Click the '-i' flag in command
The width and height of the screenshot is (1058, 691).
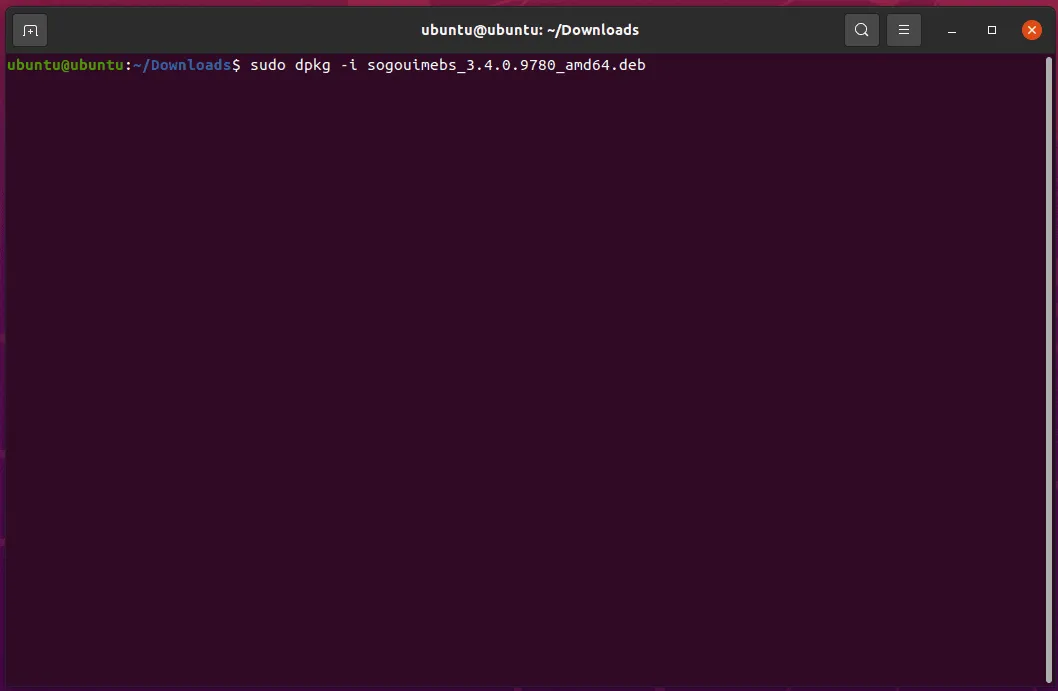pos(349,65)
